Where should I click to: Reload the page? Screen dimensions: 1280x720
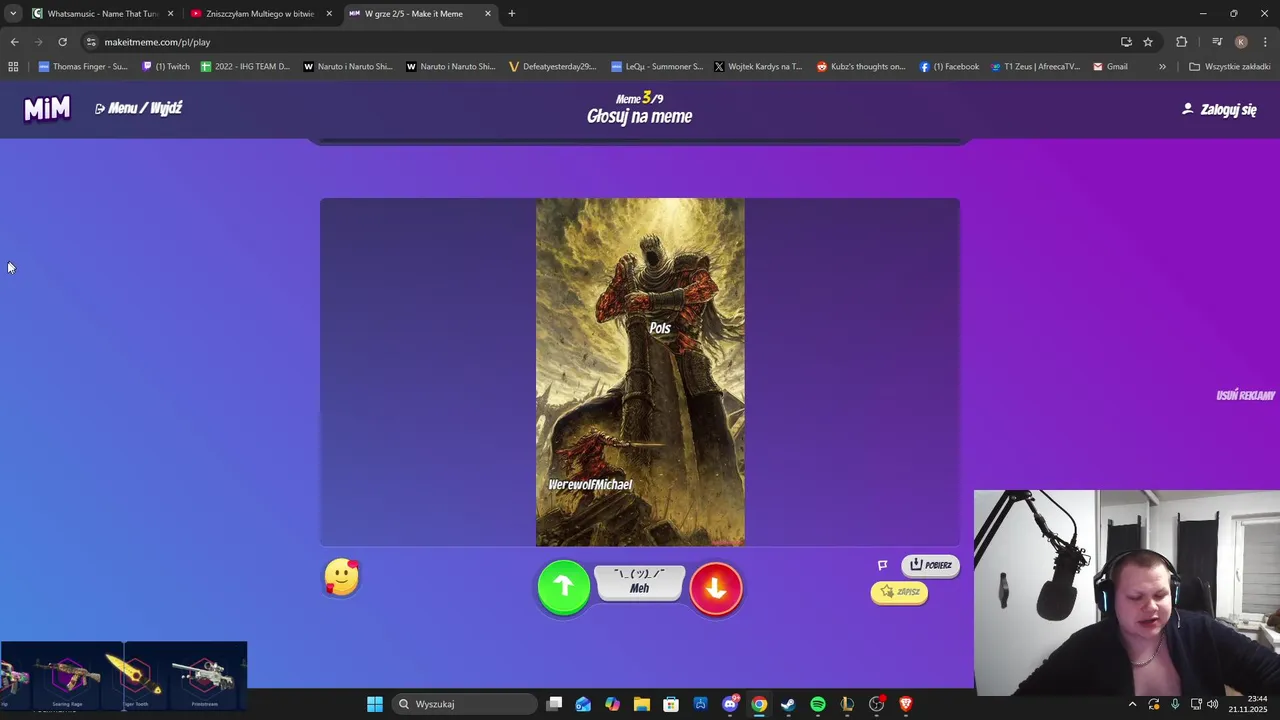click(62, 42)
